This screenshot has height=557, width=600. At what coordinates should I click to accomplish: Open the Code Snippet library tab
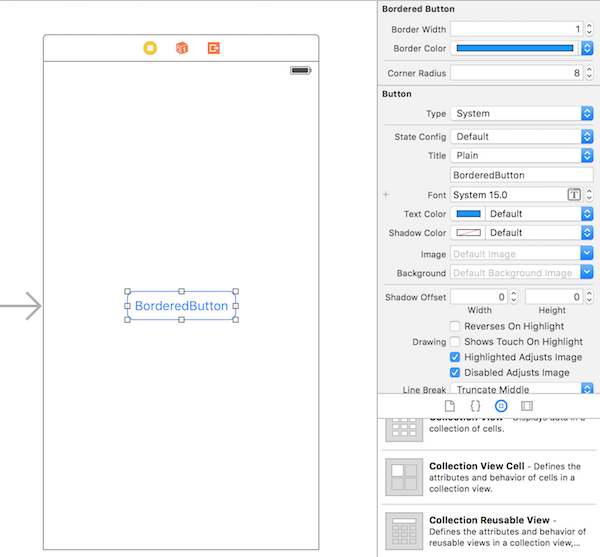tap(475, 406)
